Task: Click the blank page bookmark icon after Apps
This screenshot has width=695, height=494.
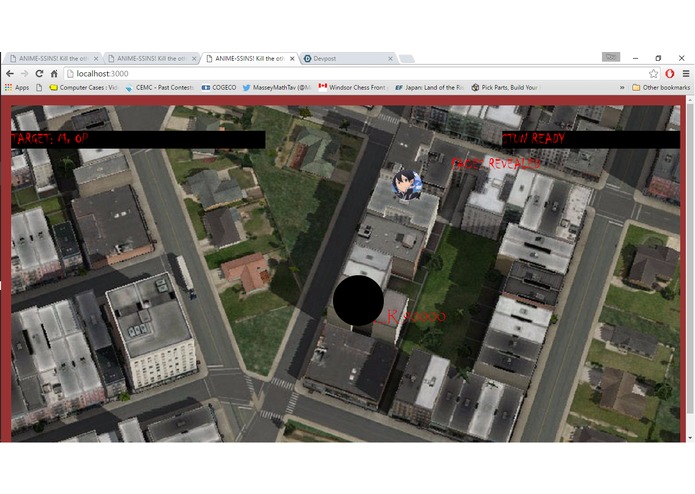Action: pos(39,88)
